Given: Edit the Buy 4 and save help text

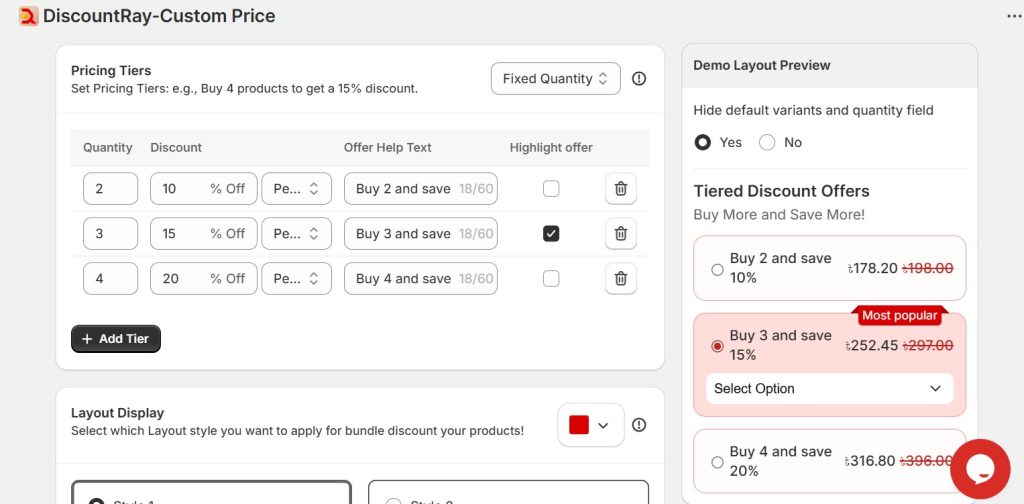Looking at the screenshot, I should (421, 279).
